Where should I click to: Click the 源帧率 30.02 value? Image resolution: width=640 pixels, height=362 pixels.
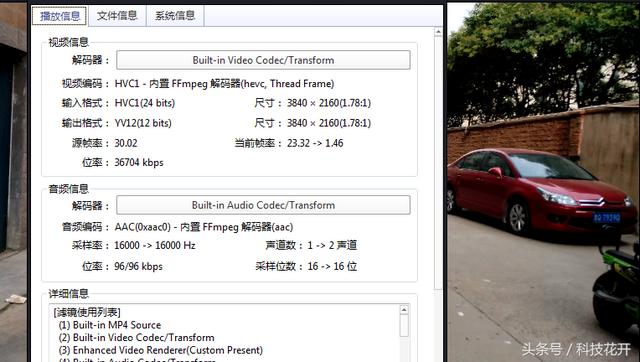pos(126,143)
